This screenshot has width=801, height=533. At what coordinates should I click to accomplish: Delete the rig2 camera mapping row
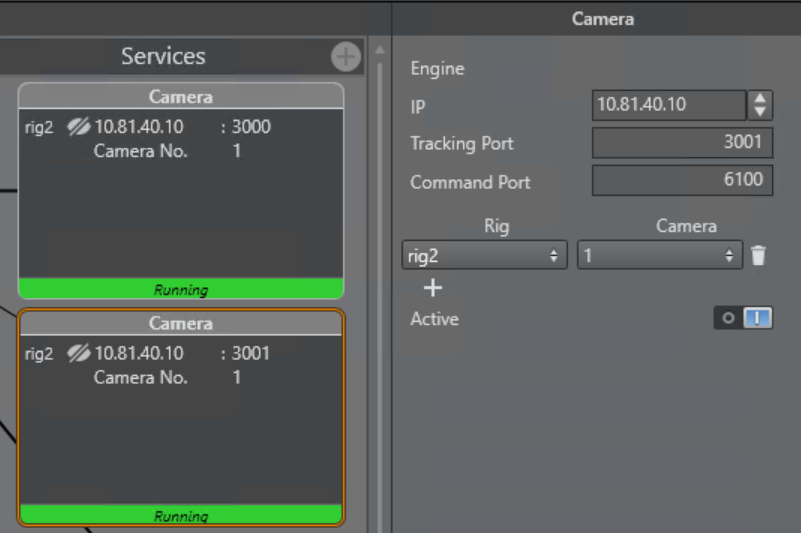click(758, 256)
